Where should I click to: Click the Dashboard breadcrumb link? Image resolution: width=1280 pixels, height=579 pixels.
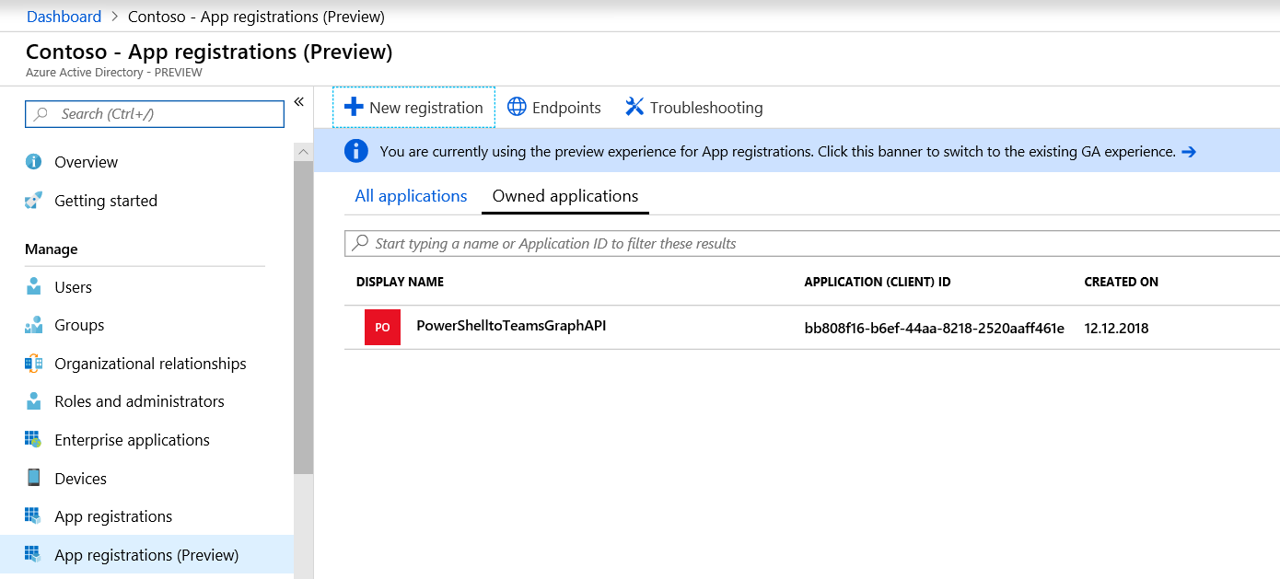[64, 16]
